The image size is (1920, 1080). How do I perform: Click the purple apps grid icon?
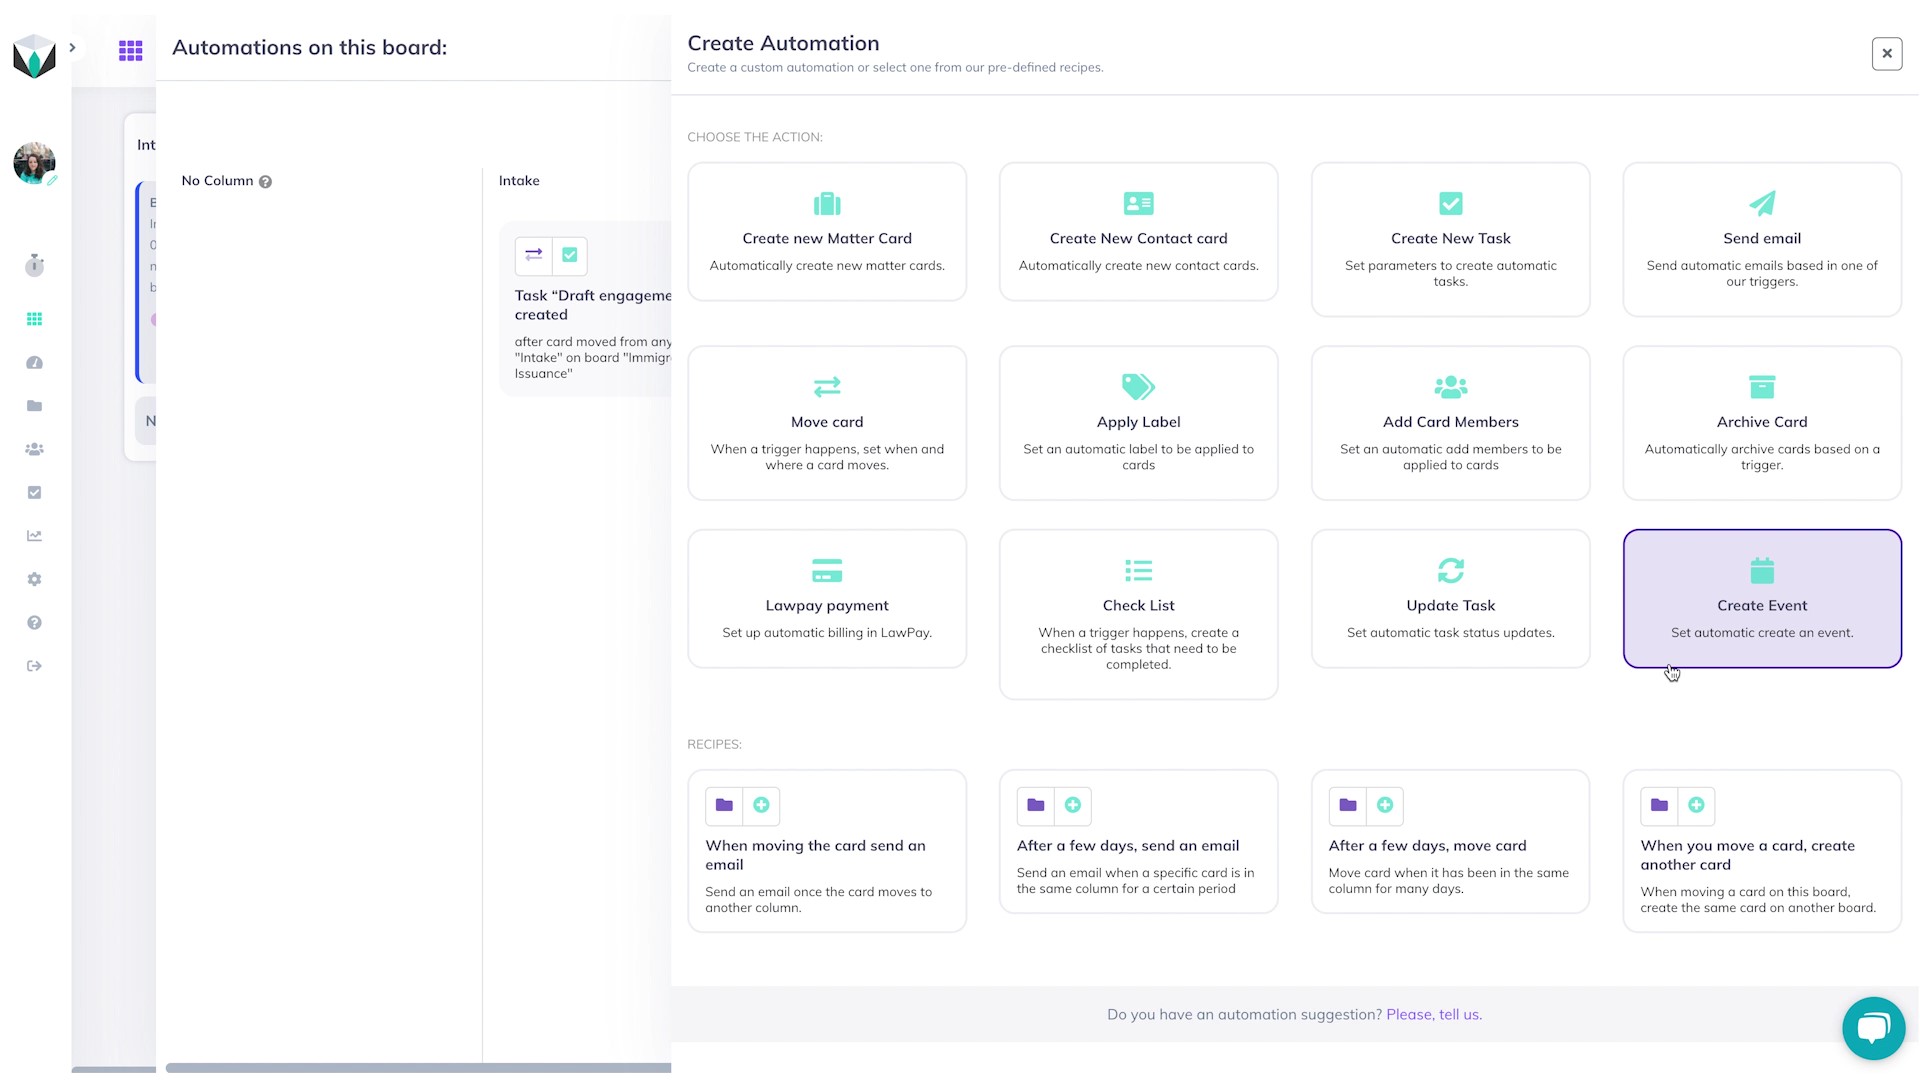[x=130, y=50]
